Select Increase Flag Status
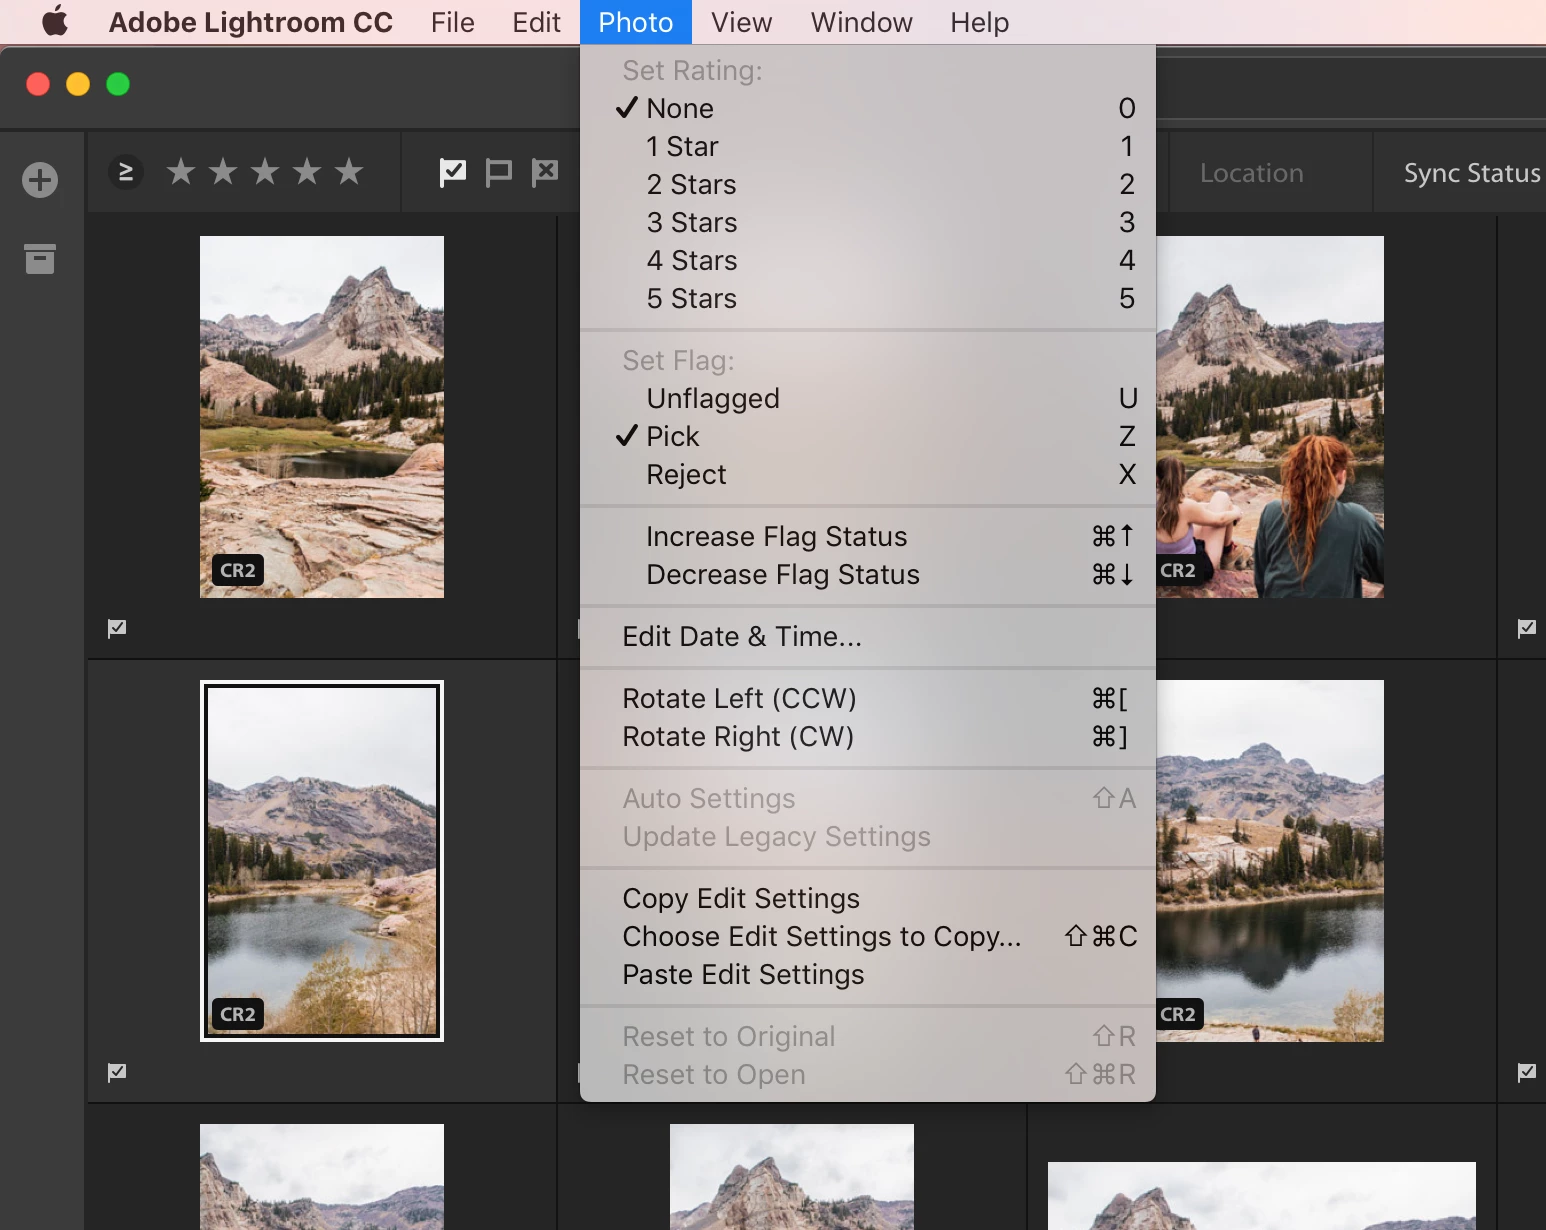The height and width of the screenshot is (1230, 1546). click(868, 536)
